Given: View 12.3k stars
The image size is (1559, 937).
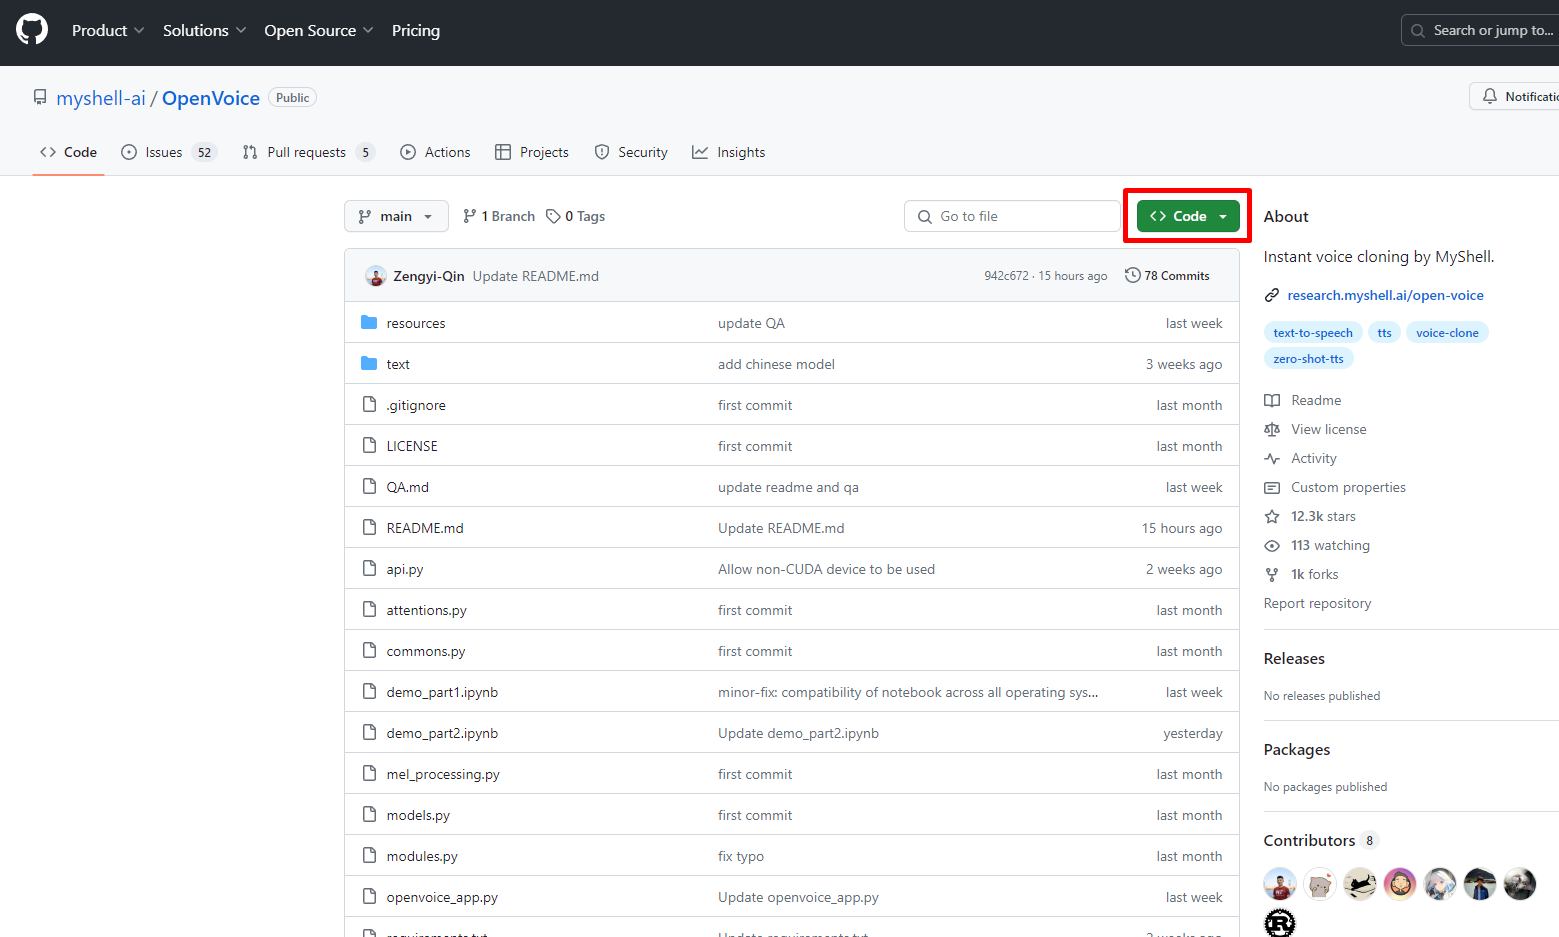Looking at the screenshot, I should coord(1310,516).
